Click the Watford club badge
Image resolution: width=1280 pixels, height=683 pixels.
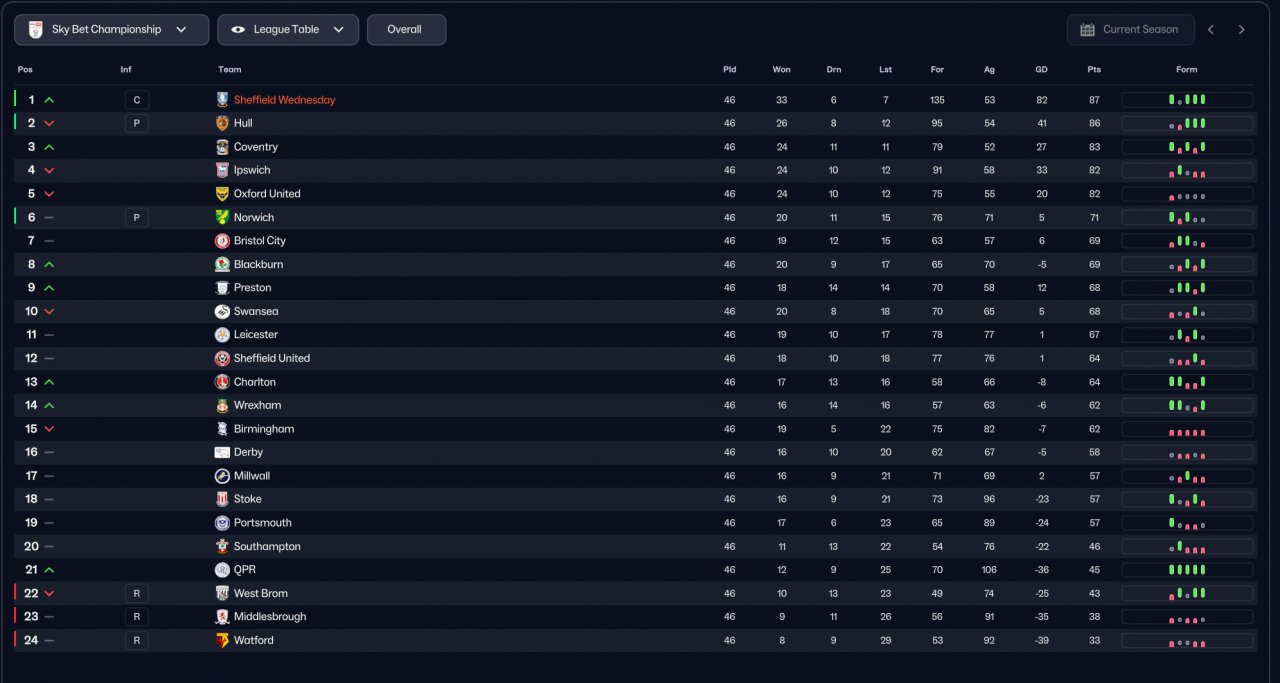pos(222,640)
